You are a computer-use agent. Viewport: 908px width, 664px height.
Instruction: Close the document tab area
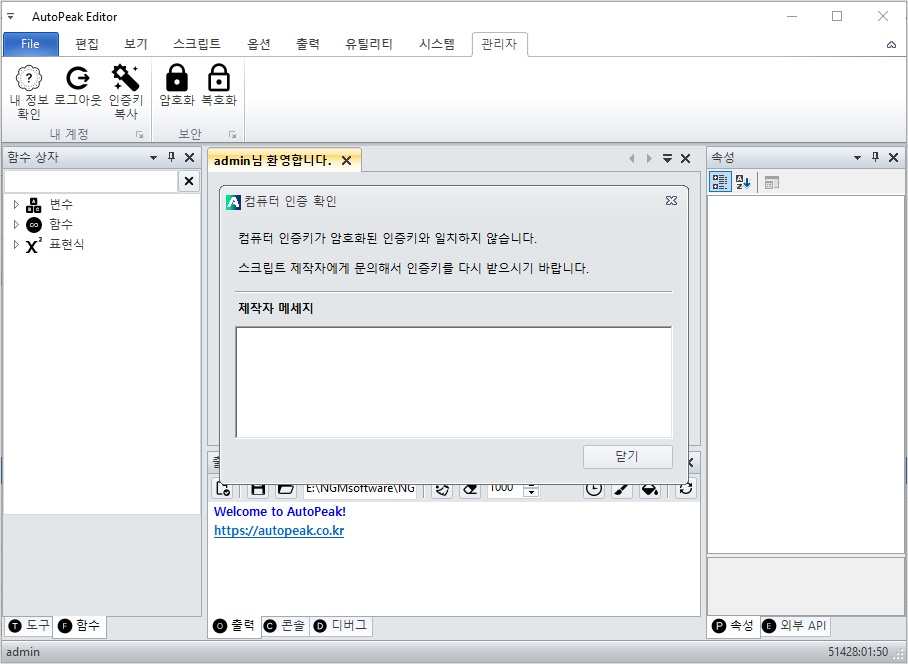(686, 158)
